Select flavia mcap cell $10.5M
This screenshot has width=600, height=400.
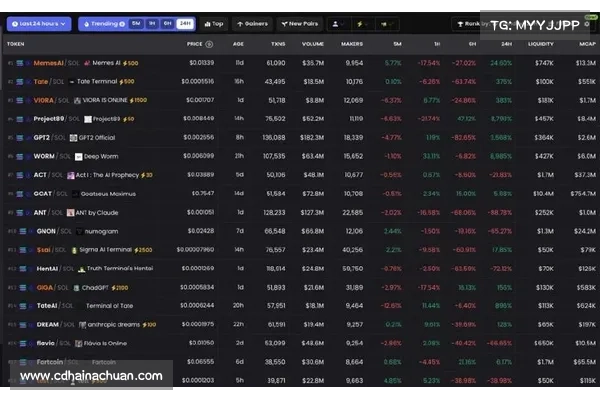coord(585,343)
